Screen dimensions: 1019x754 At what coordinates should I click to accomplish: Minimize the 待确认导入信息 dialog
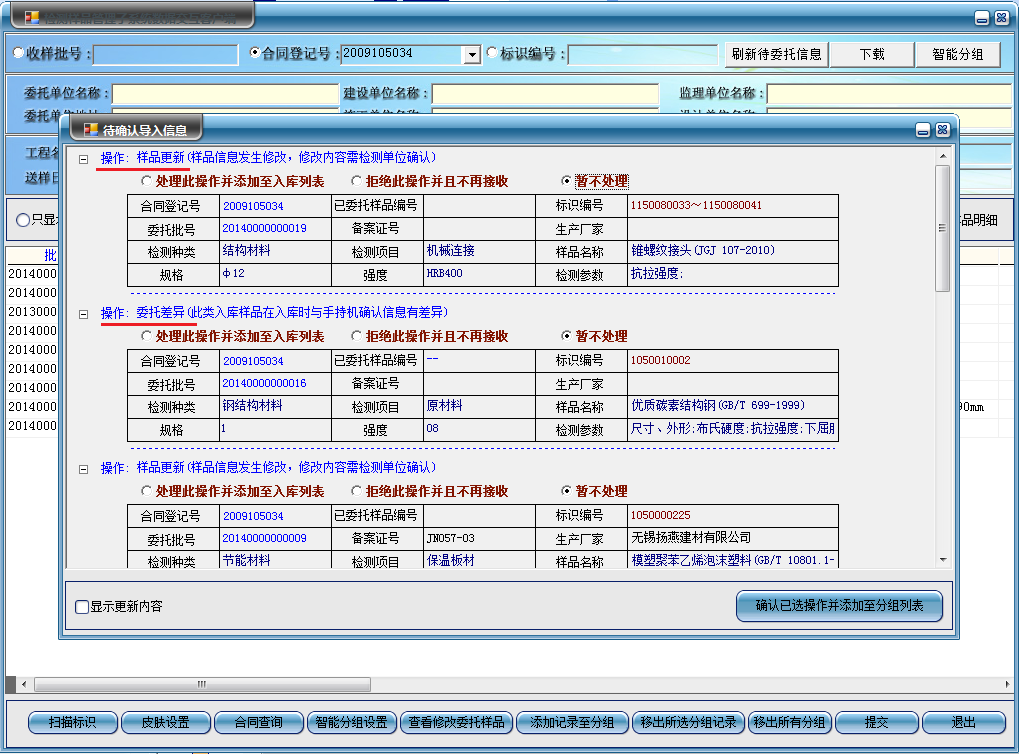click(x=926, y=130)
